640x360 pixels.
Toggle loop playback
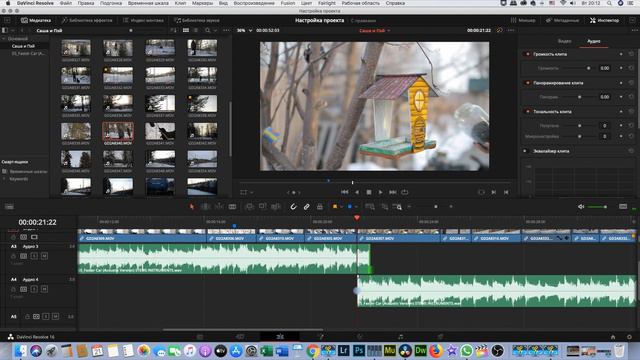(x=404, y=192)
